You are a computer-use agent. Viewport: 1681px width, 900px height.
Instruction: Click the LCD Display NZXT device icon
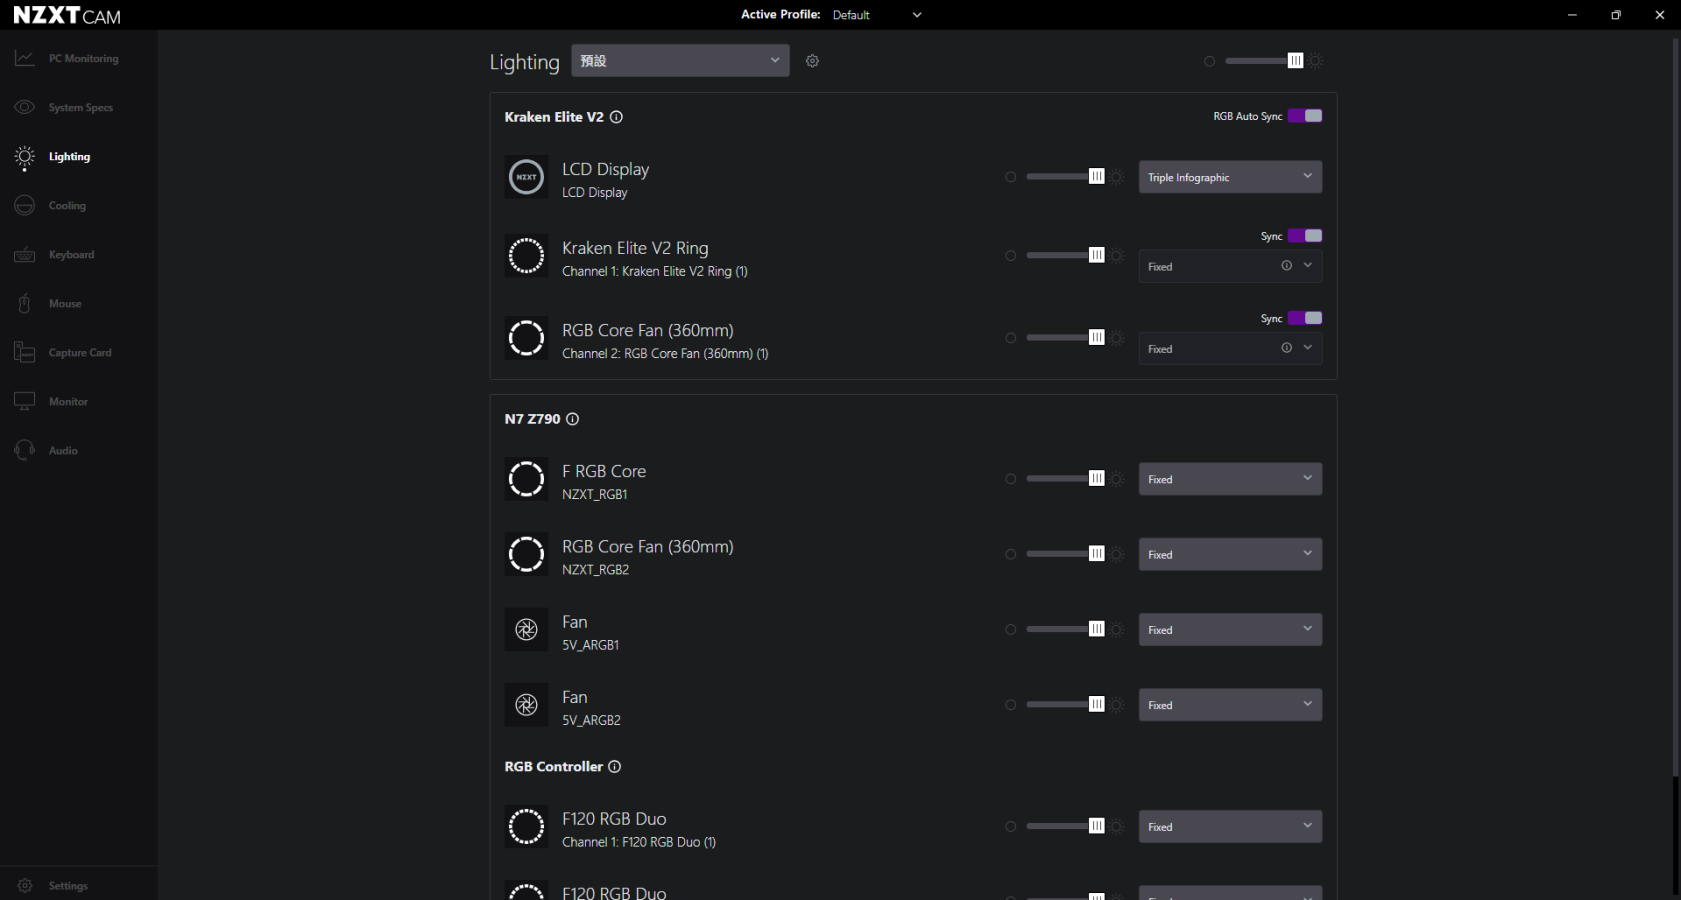526,178
